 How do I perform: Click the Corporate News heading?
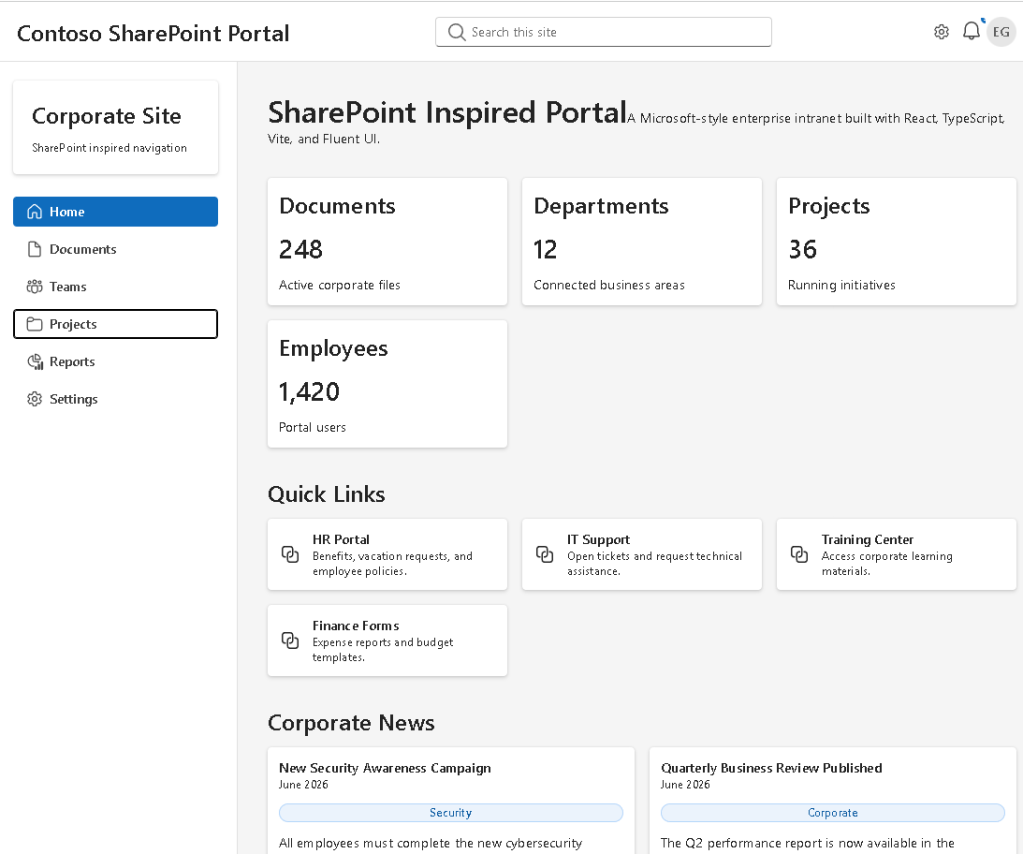coord(351,723)
